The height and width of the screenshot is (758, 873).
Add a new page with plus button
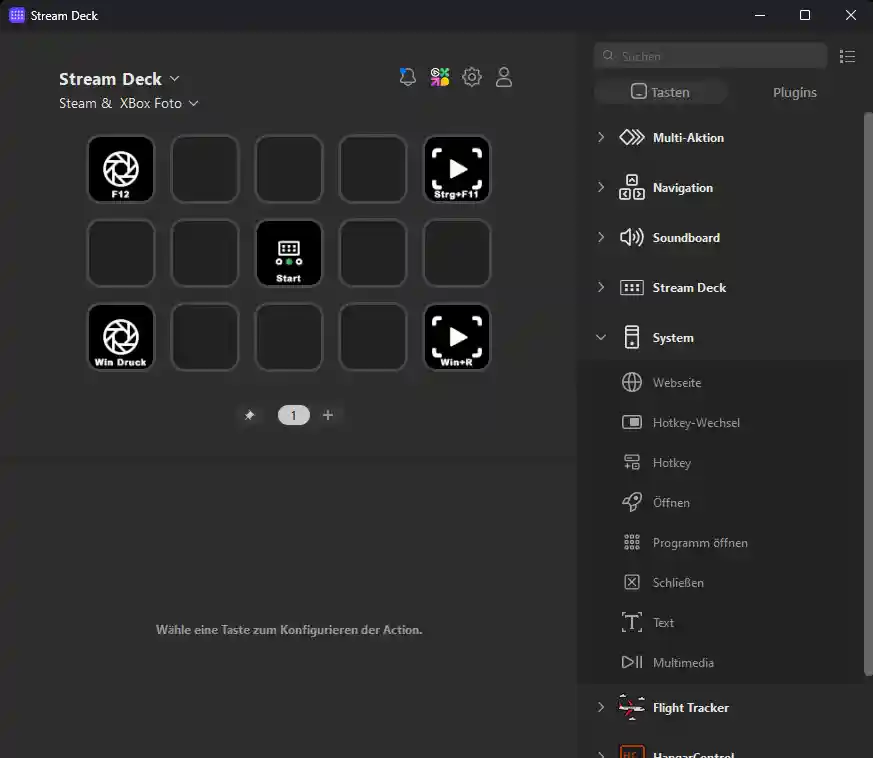coord(328,415)
